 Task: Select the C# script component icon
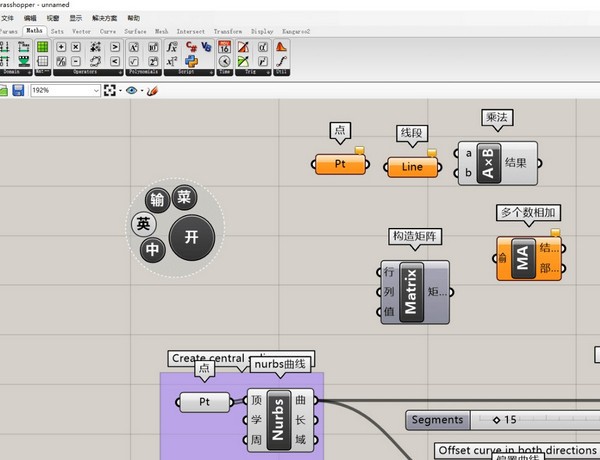(x=191, y=47)
